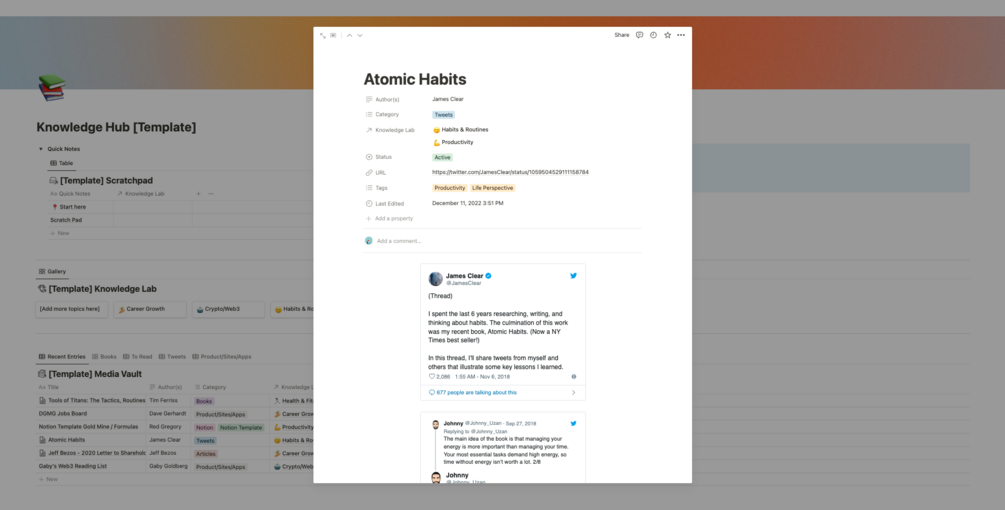The width and height of the screenshot is (1005, 510).
Task: Go to previous entry with up chevron
Action: tap(349, 35)
